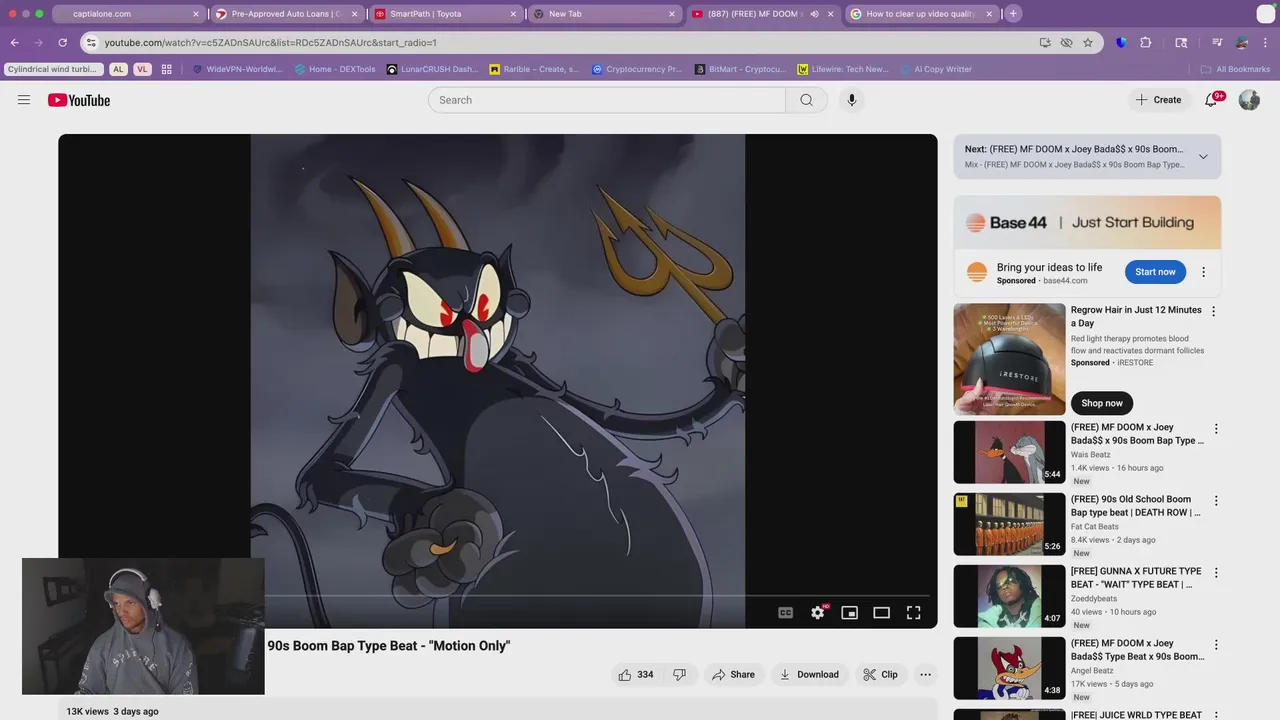Click the search magnifier button
1280x720 pixels.
[806, 100]
